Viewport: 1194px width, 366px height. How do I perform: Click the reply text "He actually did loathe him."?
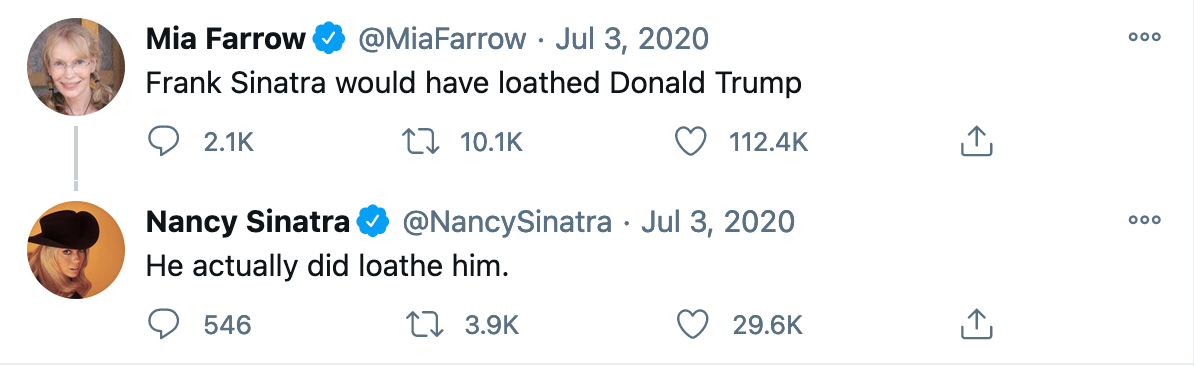tap(327, 266)
